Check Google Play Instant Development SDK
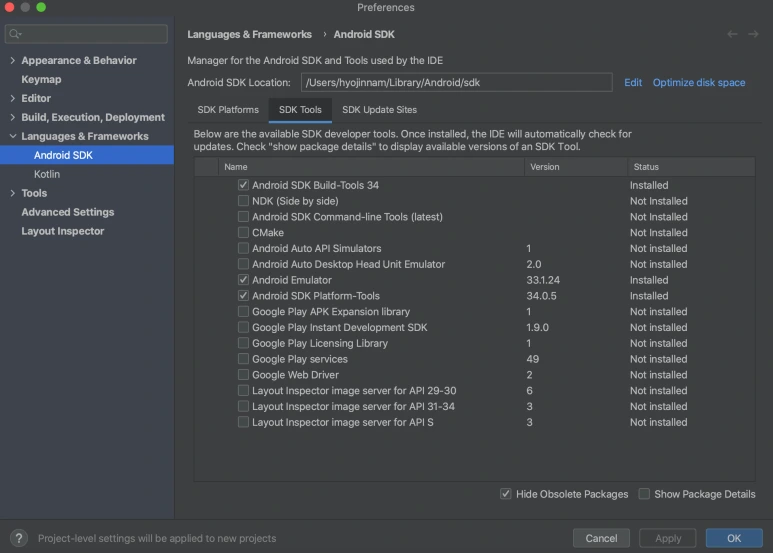The height and width of the screenshot is (553, 773). 243,327
